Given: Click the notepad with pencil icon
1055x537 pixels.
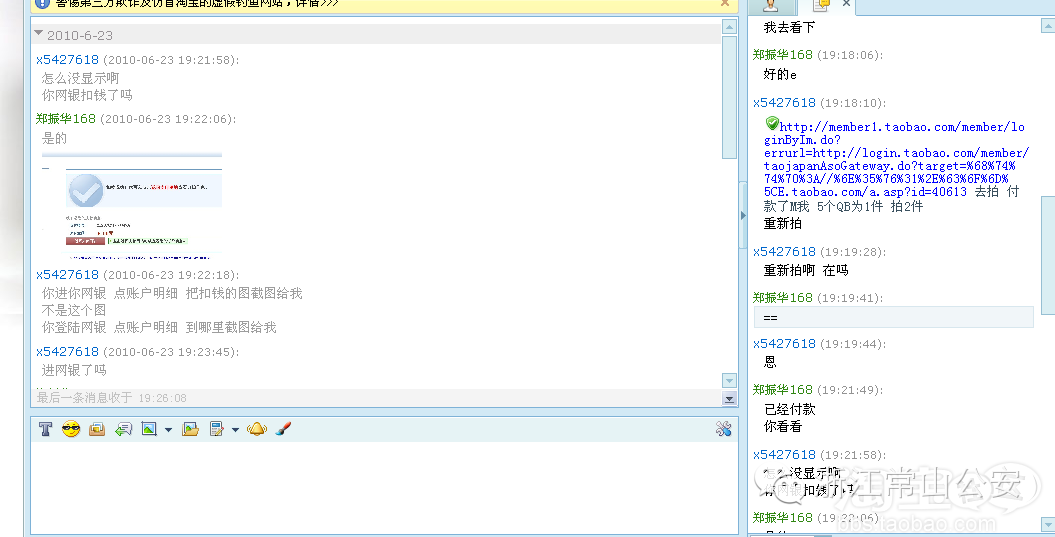Looking at the screenshot, I should click(x=217, y=429).
